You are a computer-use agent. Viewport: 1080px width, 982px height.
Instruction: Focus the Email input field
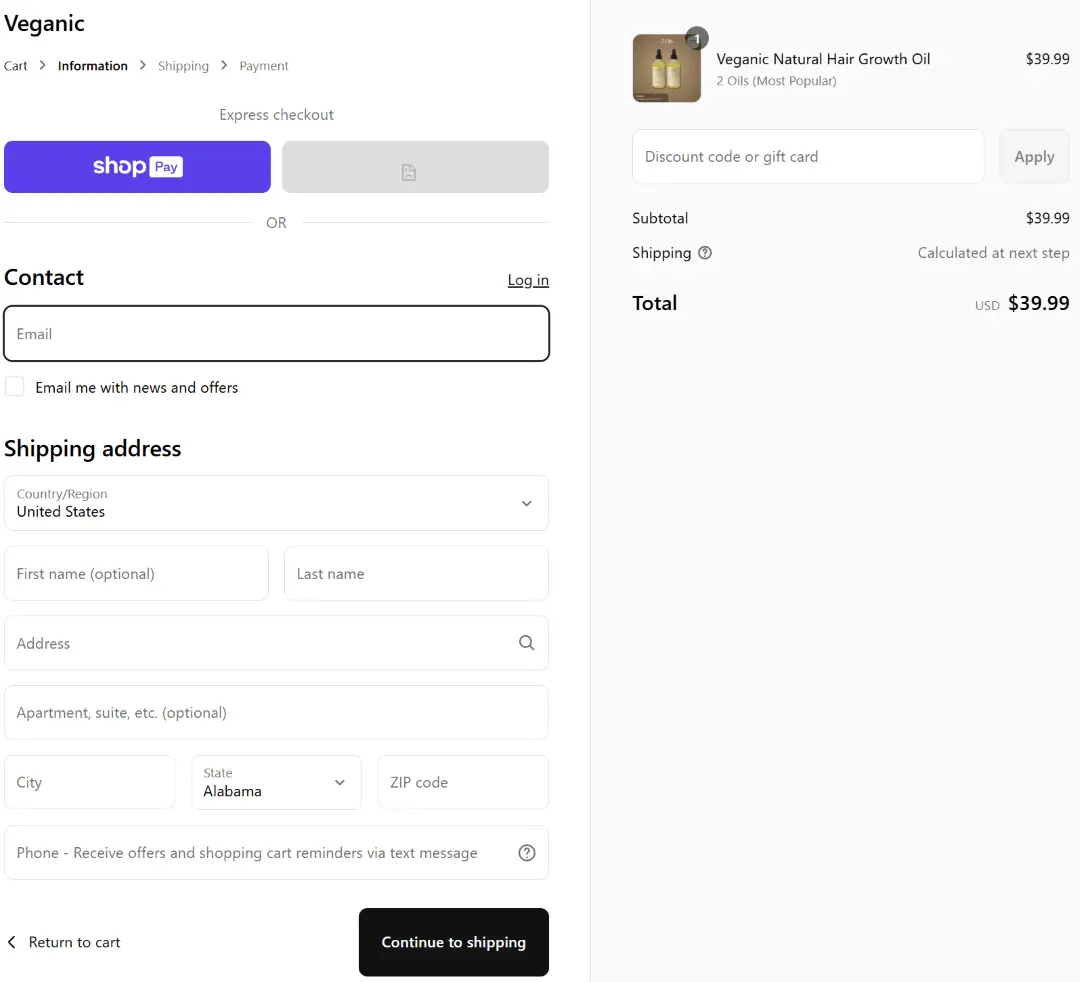(276, 333)
